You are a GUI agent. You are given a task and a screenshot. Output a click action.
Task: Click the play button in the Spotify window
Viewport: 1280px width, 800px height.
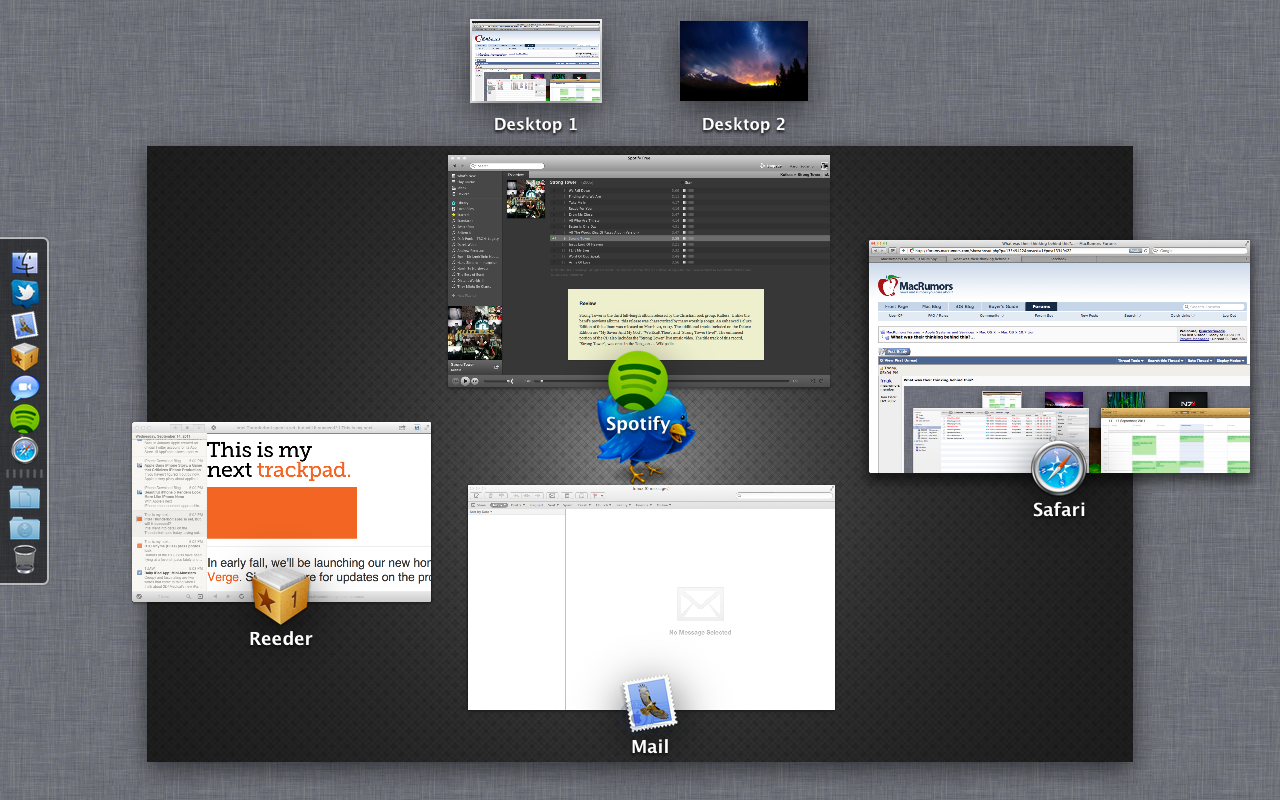465,381
